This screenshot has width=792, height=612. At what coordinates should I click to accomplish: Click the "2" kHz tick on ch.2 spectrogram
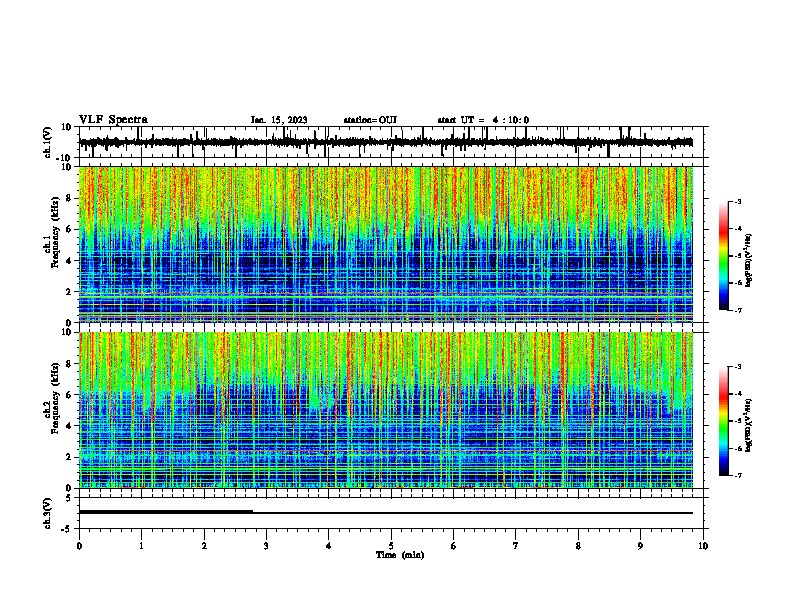click(70, 457)
